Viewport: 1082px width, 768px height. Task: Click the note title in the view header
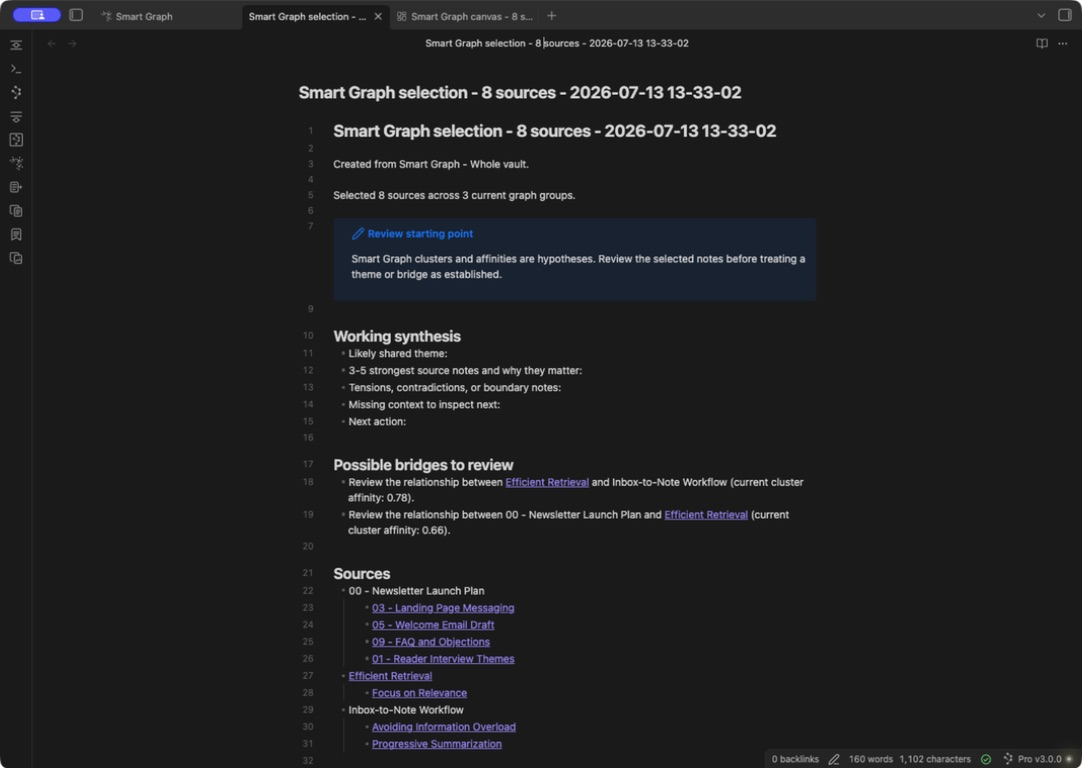coord(556,43)
